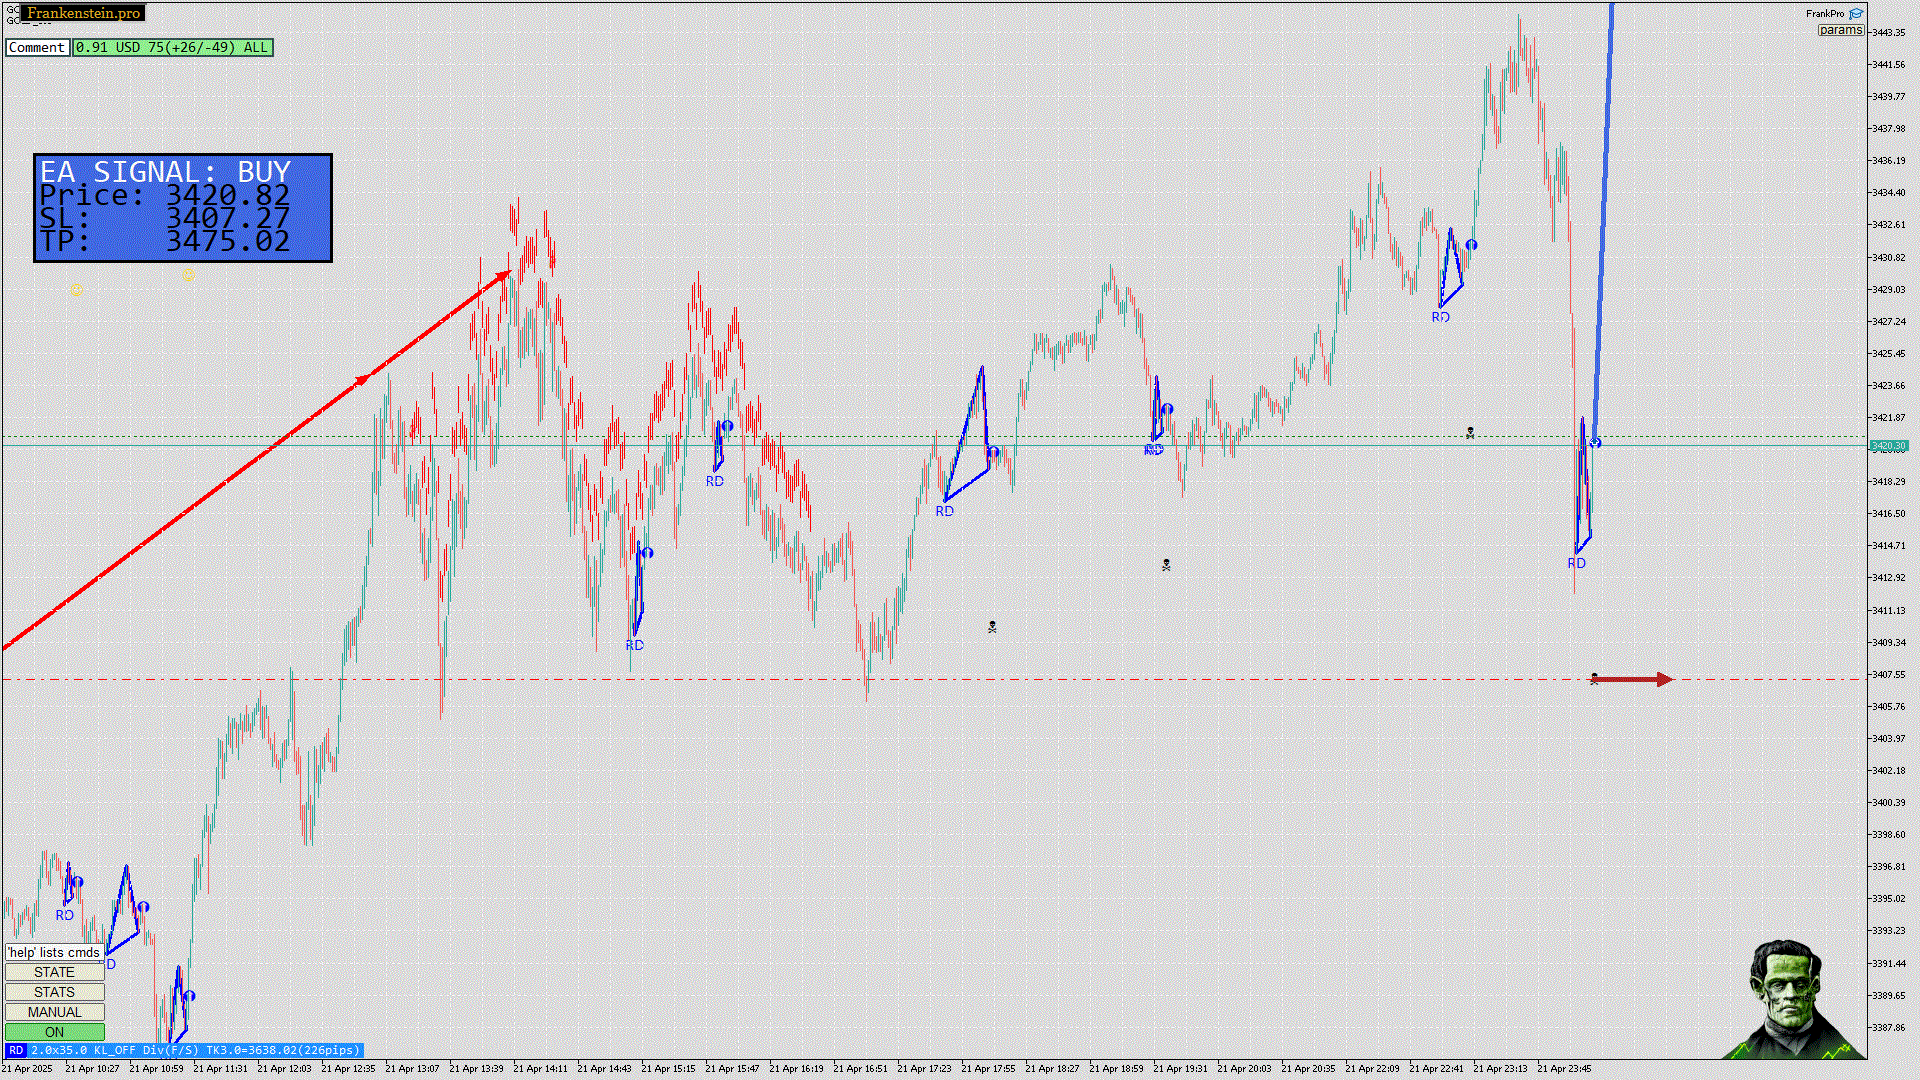The width and height of the screenshot is (1920, 1080).
Task: Toggle the green ON button
Action: click(54, 1032)
